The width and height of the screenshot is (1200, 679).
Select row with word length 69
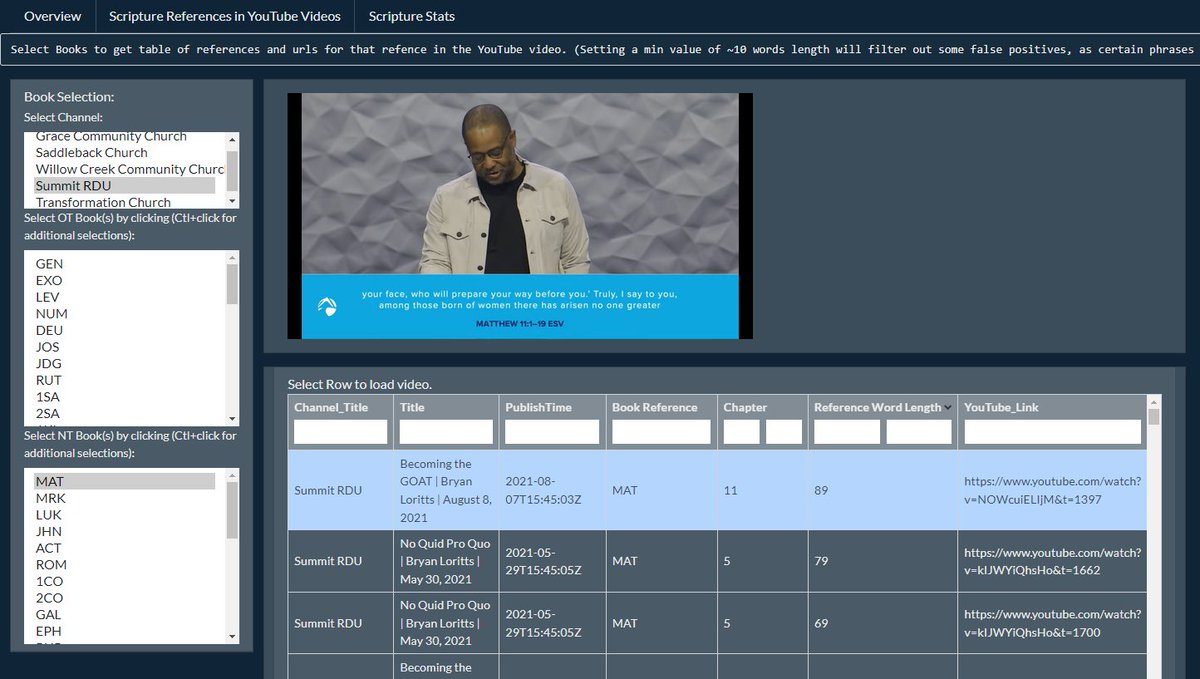click(717, 623)
